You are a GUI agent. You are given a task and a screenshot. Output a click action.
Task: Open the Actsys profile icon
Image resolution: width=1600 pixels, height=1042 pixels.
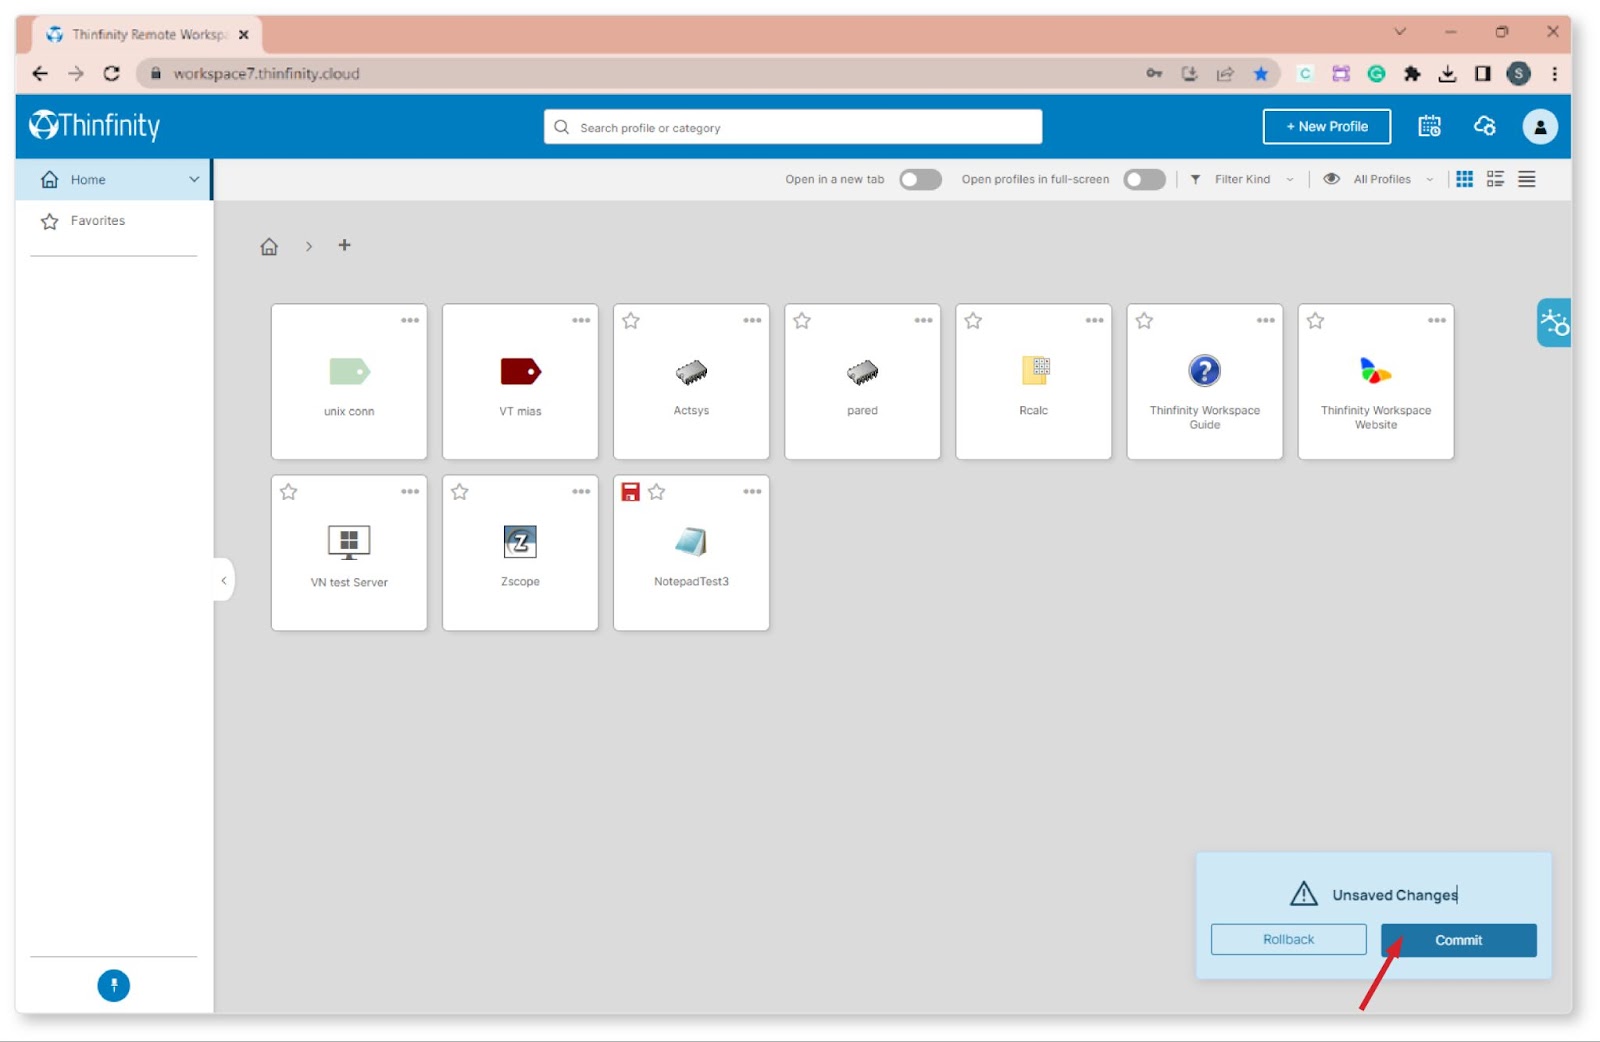(x=691, y=372)
